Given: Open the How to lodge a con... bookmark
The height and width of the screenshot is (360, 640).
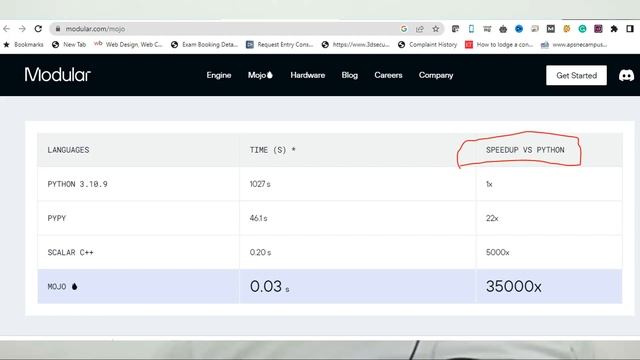Looking at the screenshot, I should tap(499, 44).
